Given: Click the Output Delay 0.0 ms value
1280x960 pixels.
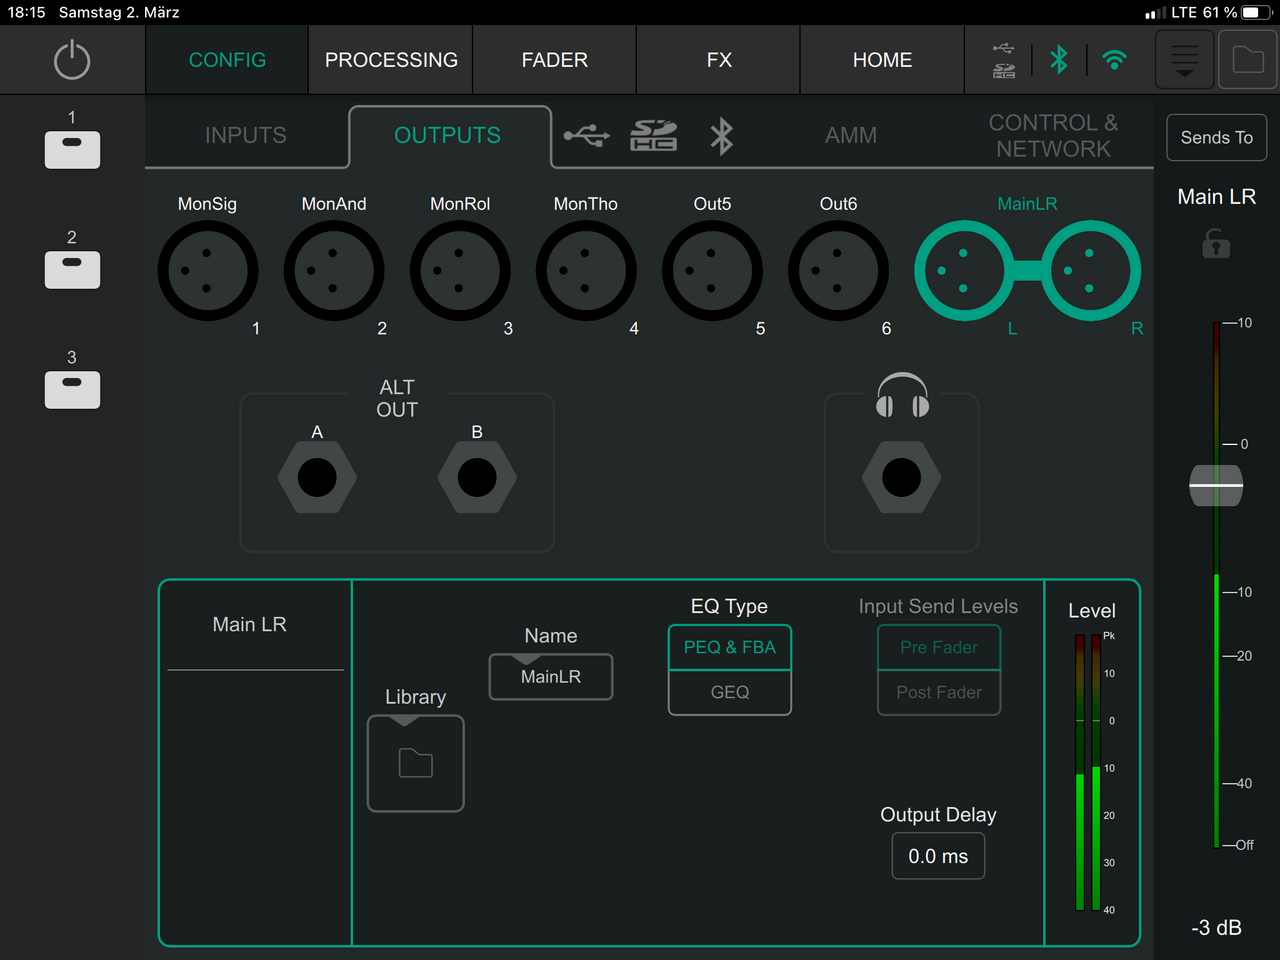Looking at the screenshot, I should click(x=938, y=857).
